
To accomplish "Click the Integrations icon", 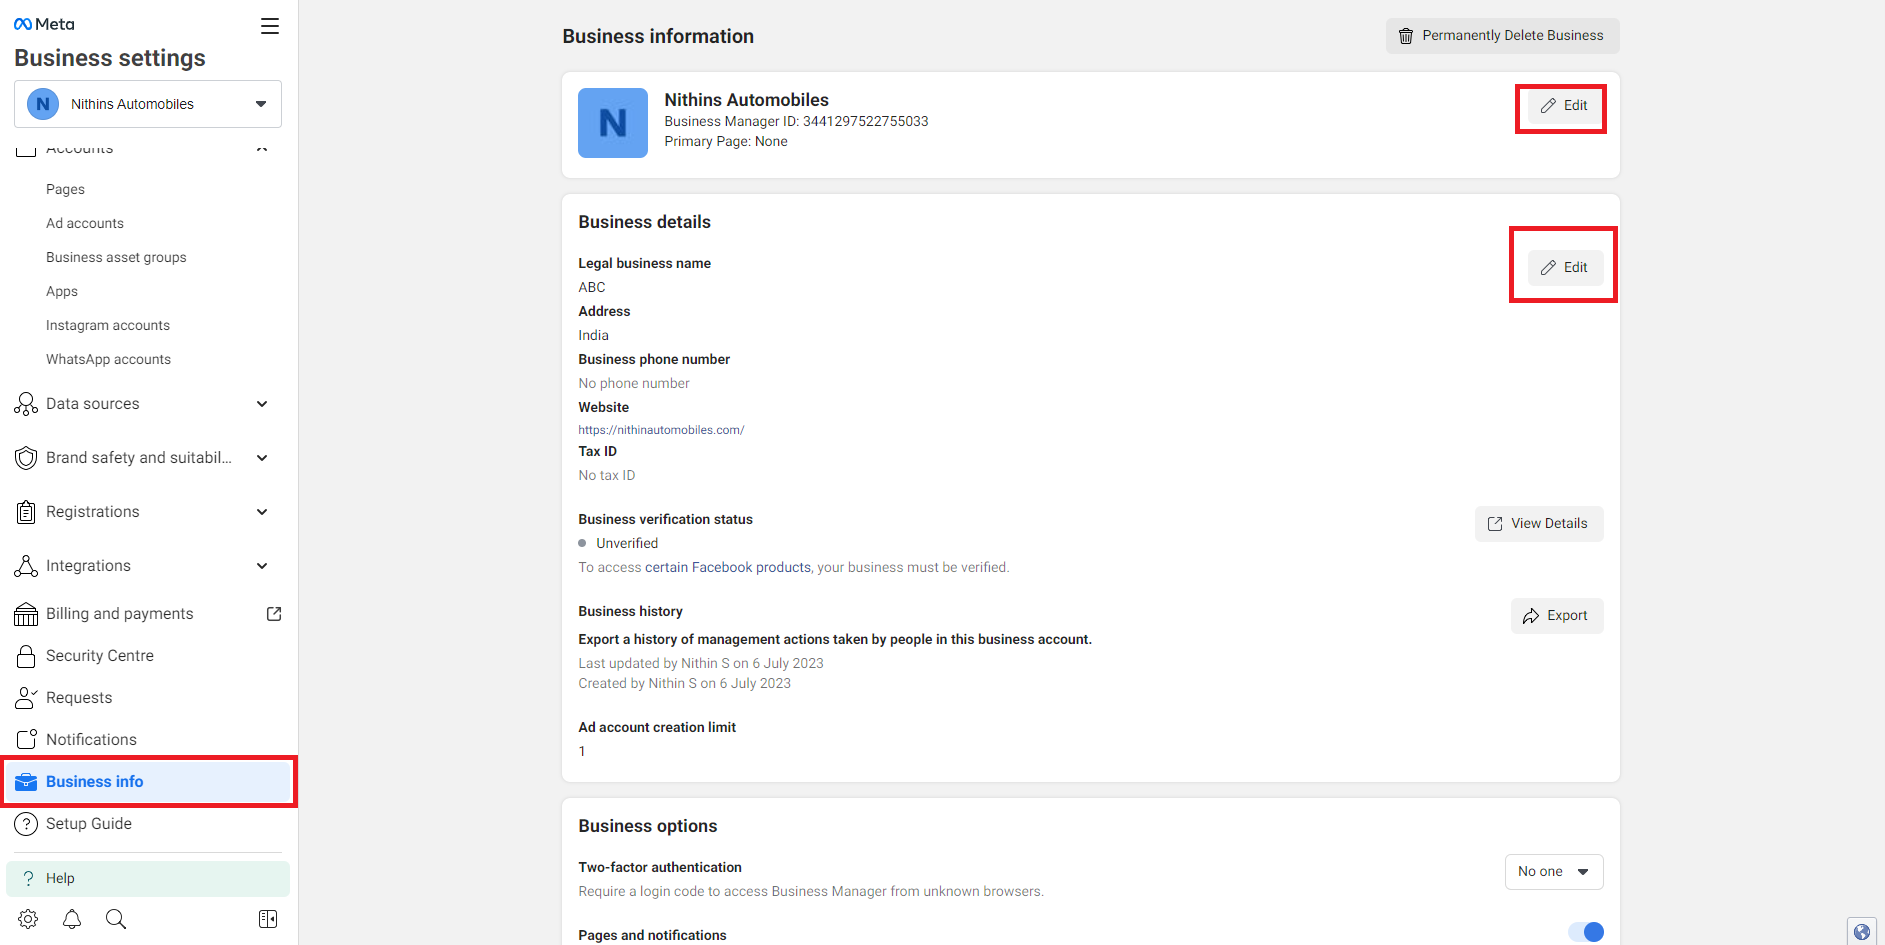I will pyautogui.click(x=26, y=566).
